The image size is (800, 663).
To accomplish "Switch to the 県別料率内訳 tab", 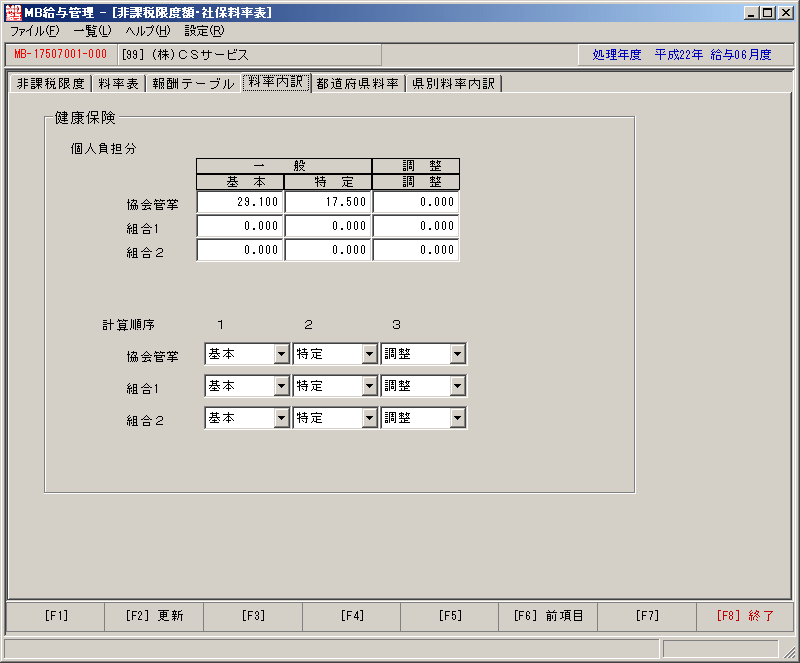I will (x=454, y=84).
